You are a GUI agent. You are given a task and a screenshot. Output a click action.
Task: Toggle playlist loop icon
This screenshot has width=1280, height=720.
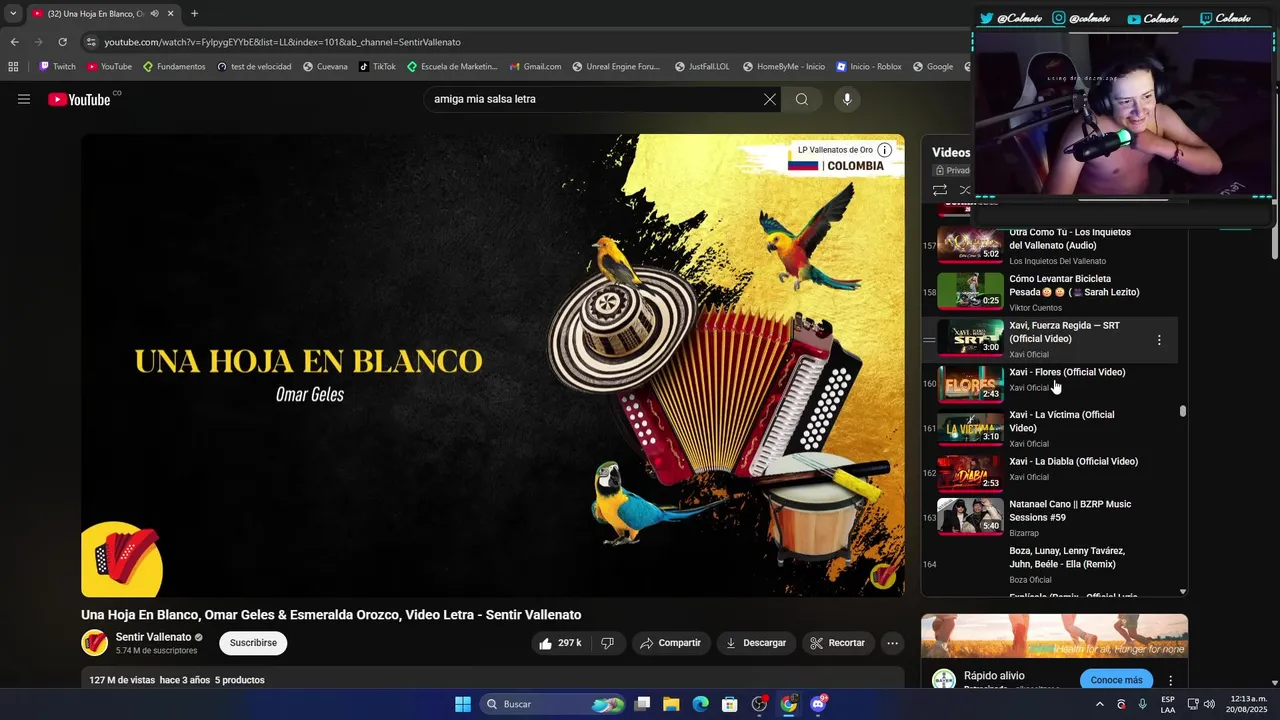tap(940, 190)
